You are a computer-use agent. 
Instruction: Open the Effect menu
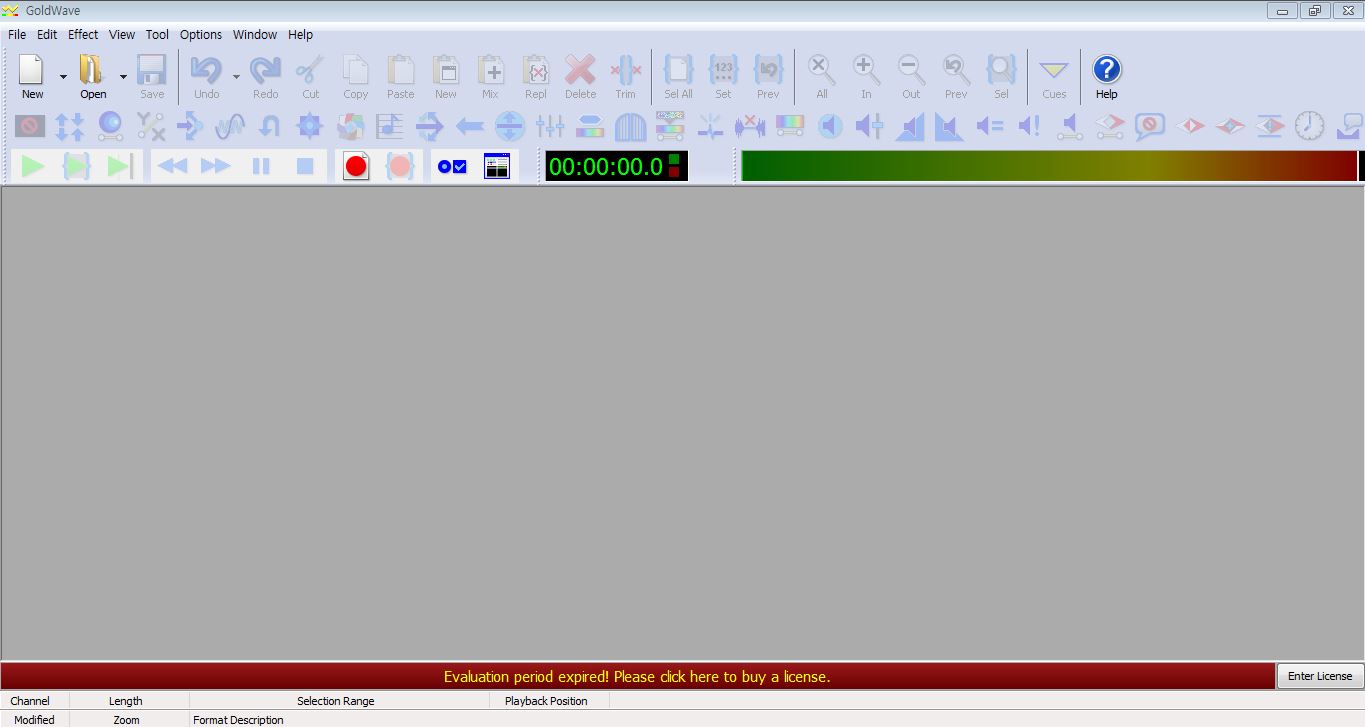pos(83,34)
